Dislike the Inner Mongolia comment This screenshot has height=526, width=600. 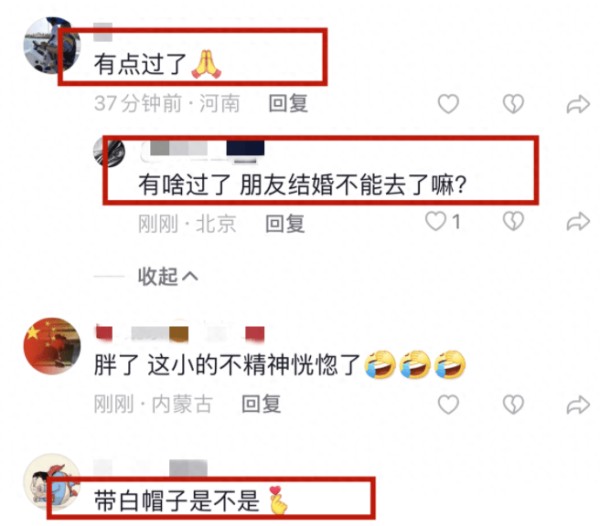click(x=513, y=405)
